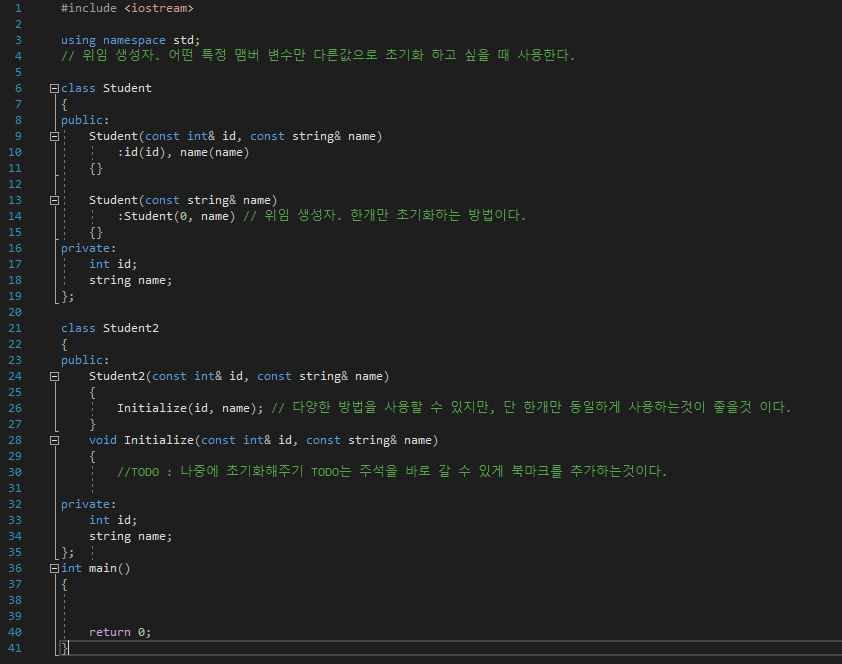Click line number 21 in gutter
Screen dimensions: 842x664
coord(15,328)
